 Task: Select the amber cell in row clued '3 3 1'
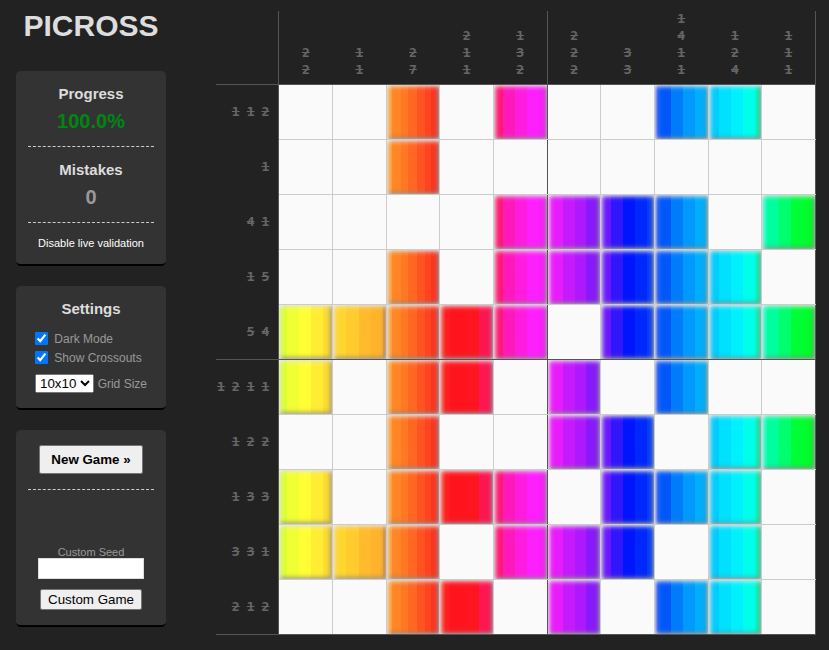(x=359, y=552)
